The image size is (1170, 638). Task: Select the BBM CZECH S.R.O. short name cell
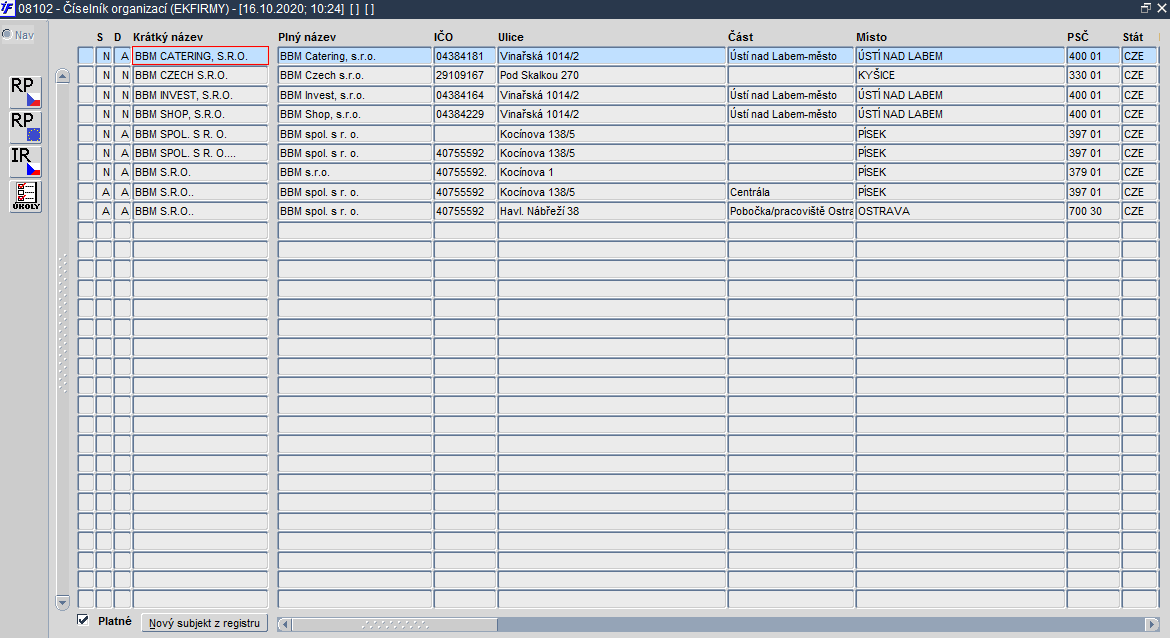click(200, 75)
